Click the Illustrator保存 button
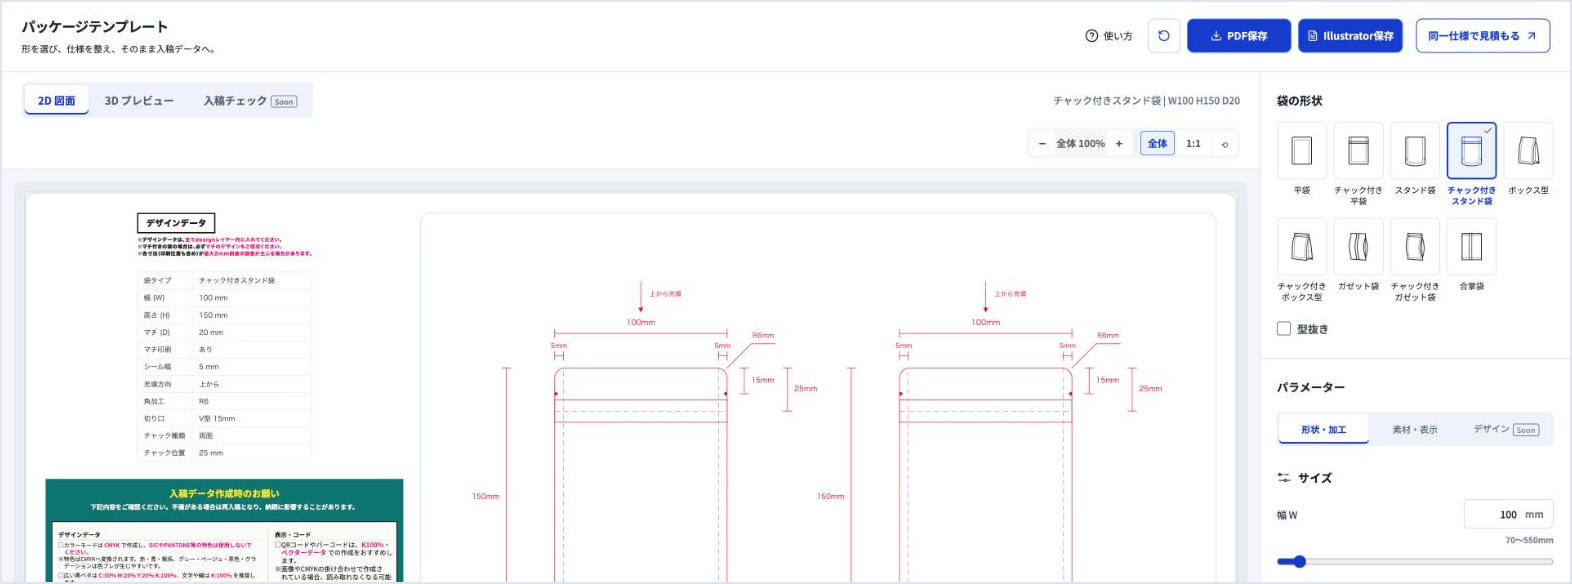The width and height of the screenshot is (1572, 584). click(x=1350, y=36)
